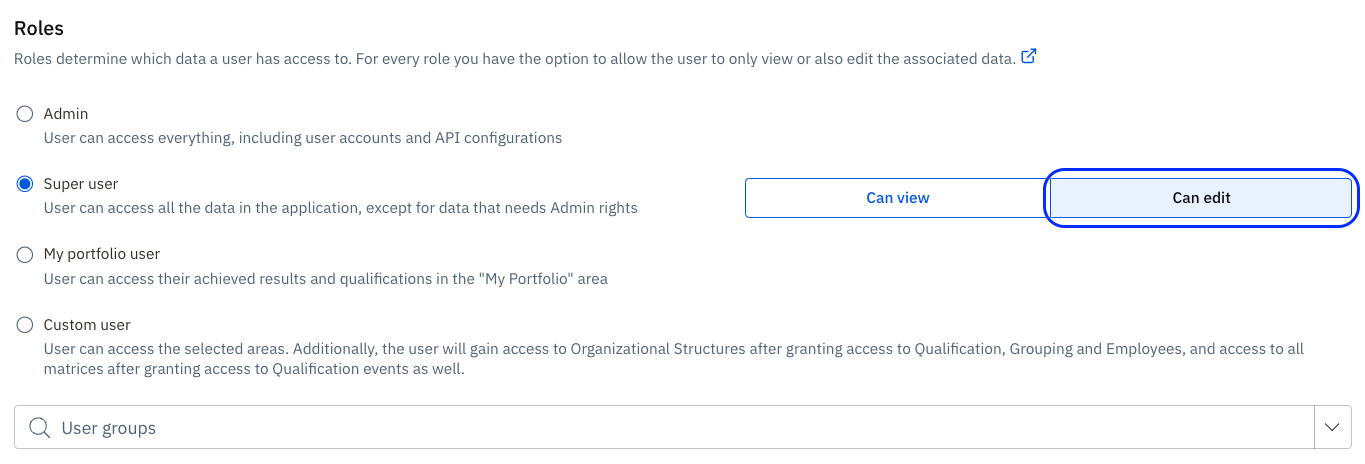This screenshot has width=1365, height=464.
Task: Open the external link icon after roles description
Action: pos(1028,57)
